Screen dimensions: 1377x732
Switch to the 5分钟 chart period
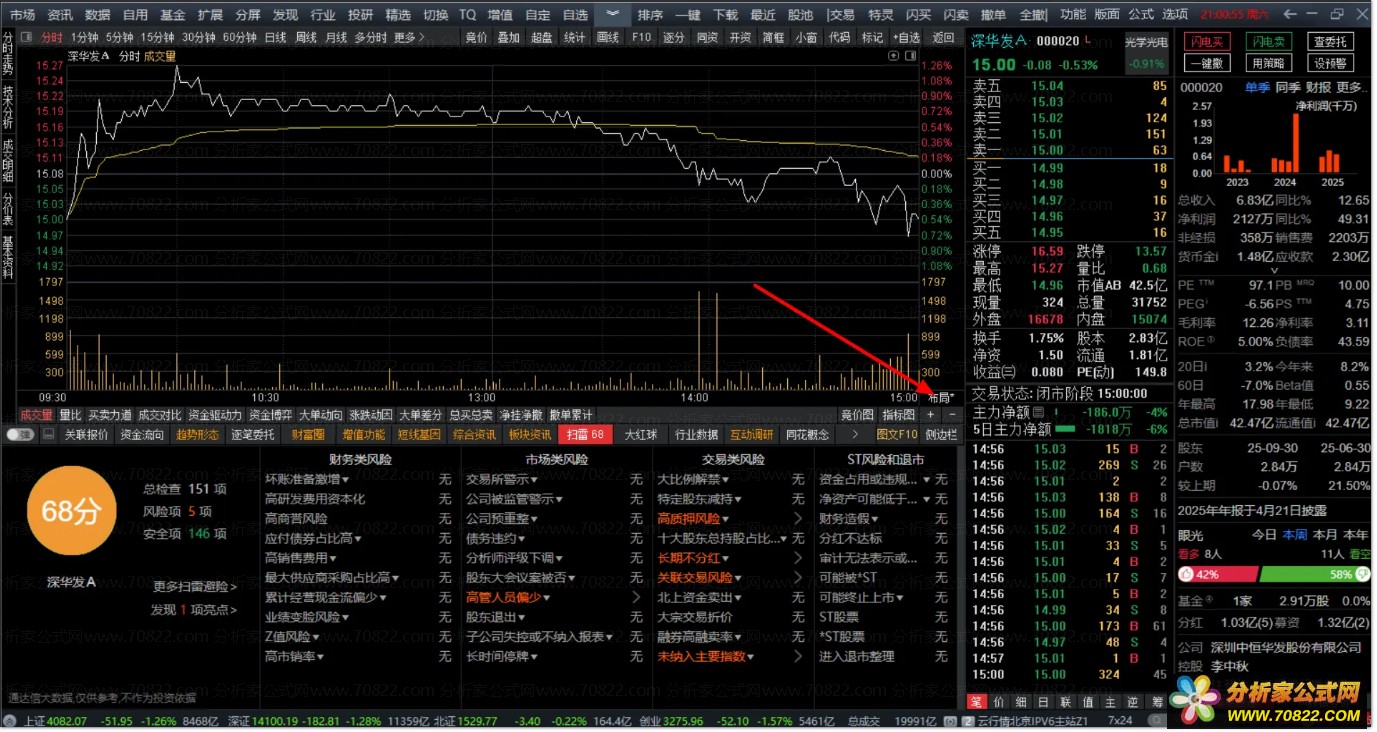(x=119, y=37)
